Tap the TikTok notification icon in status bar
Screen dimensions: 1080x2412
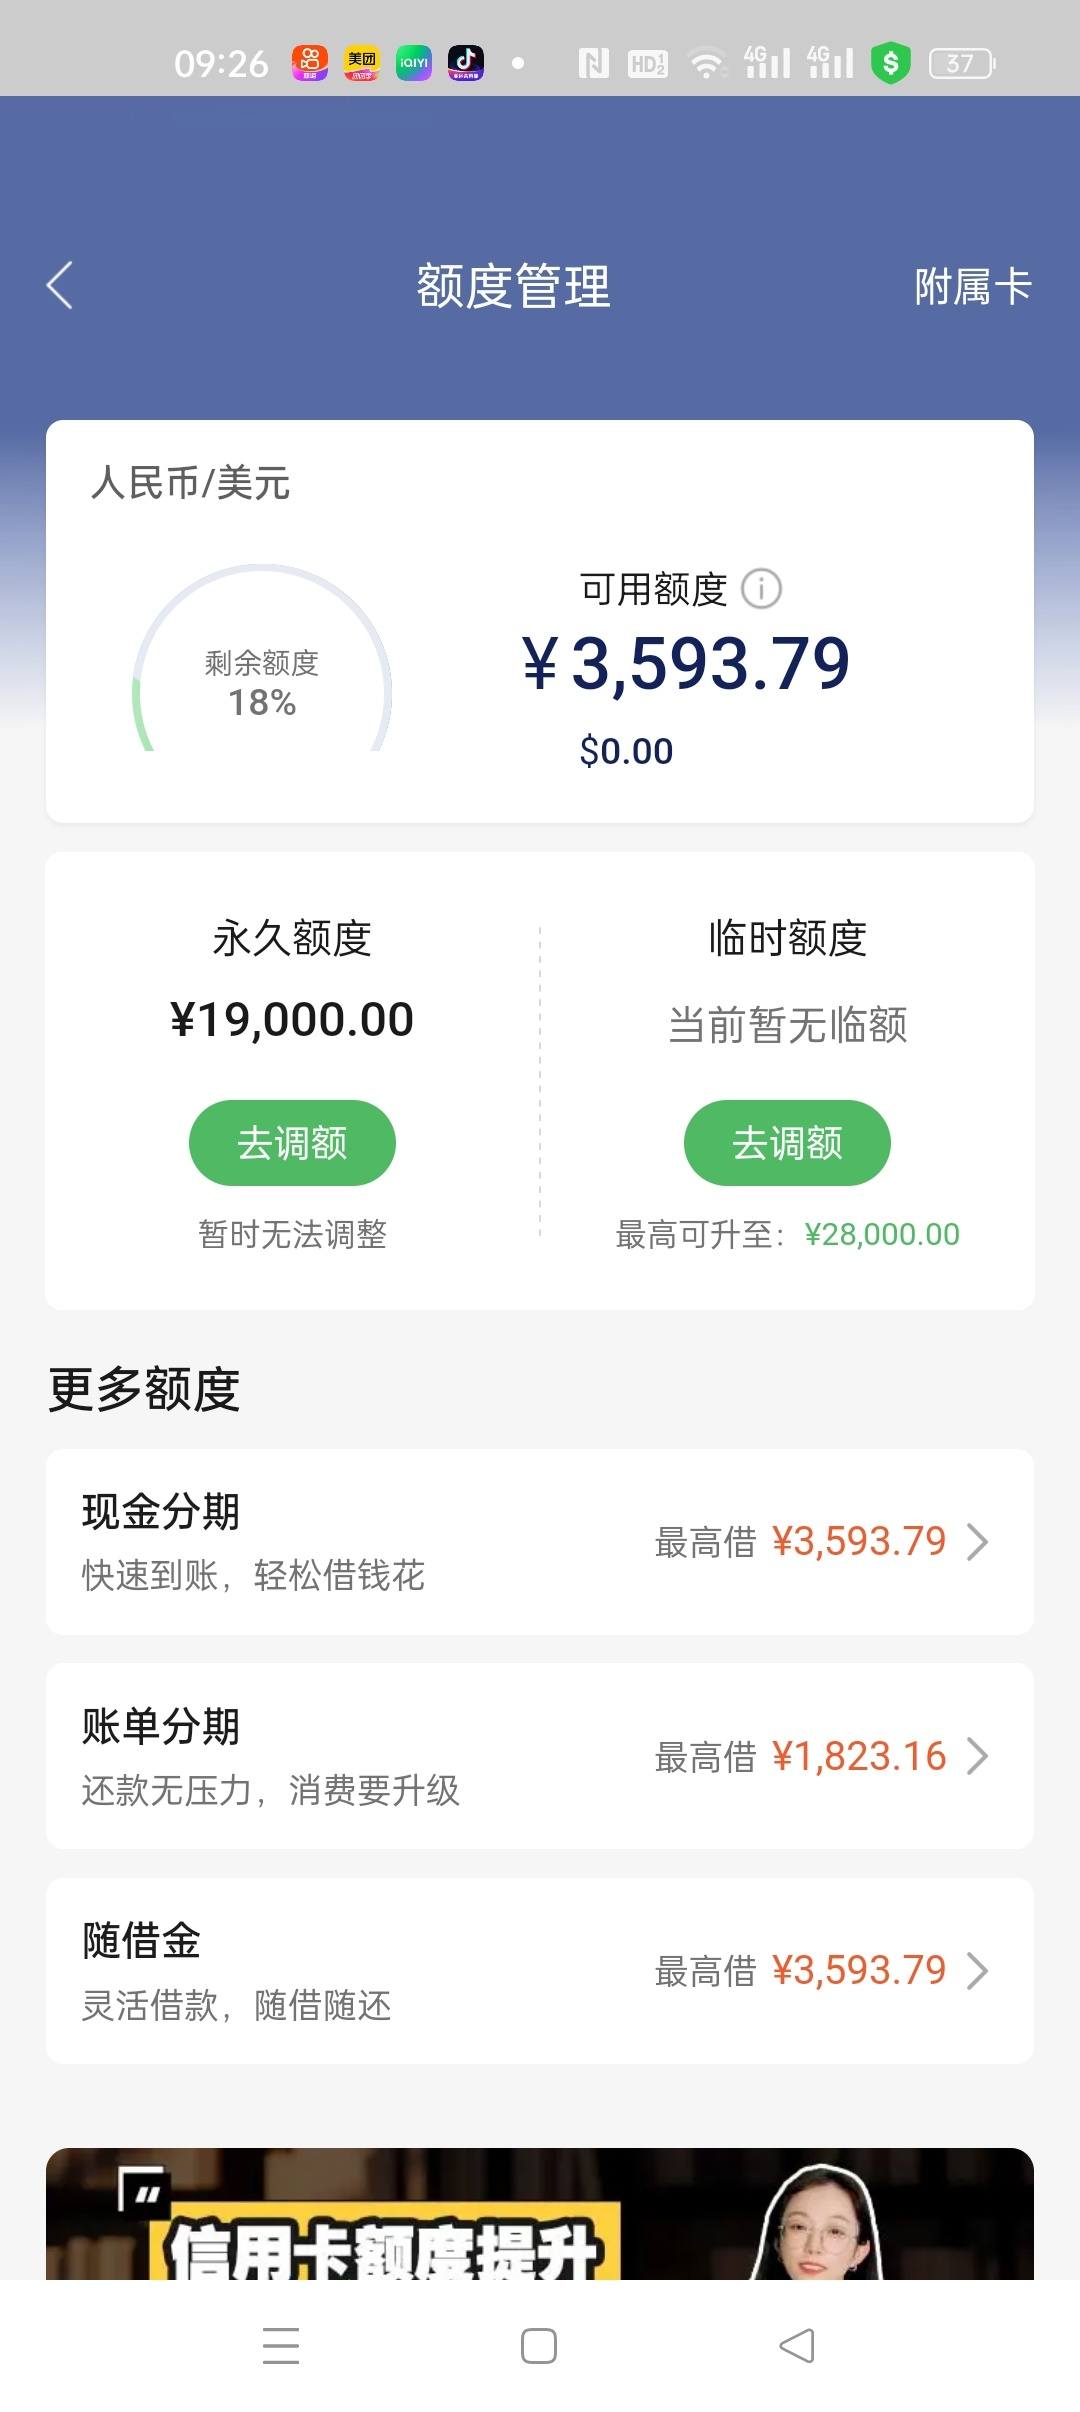click(466, 63)
